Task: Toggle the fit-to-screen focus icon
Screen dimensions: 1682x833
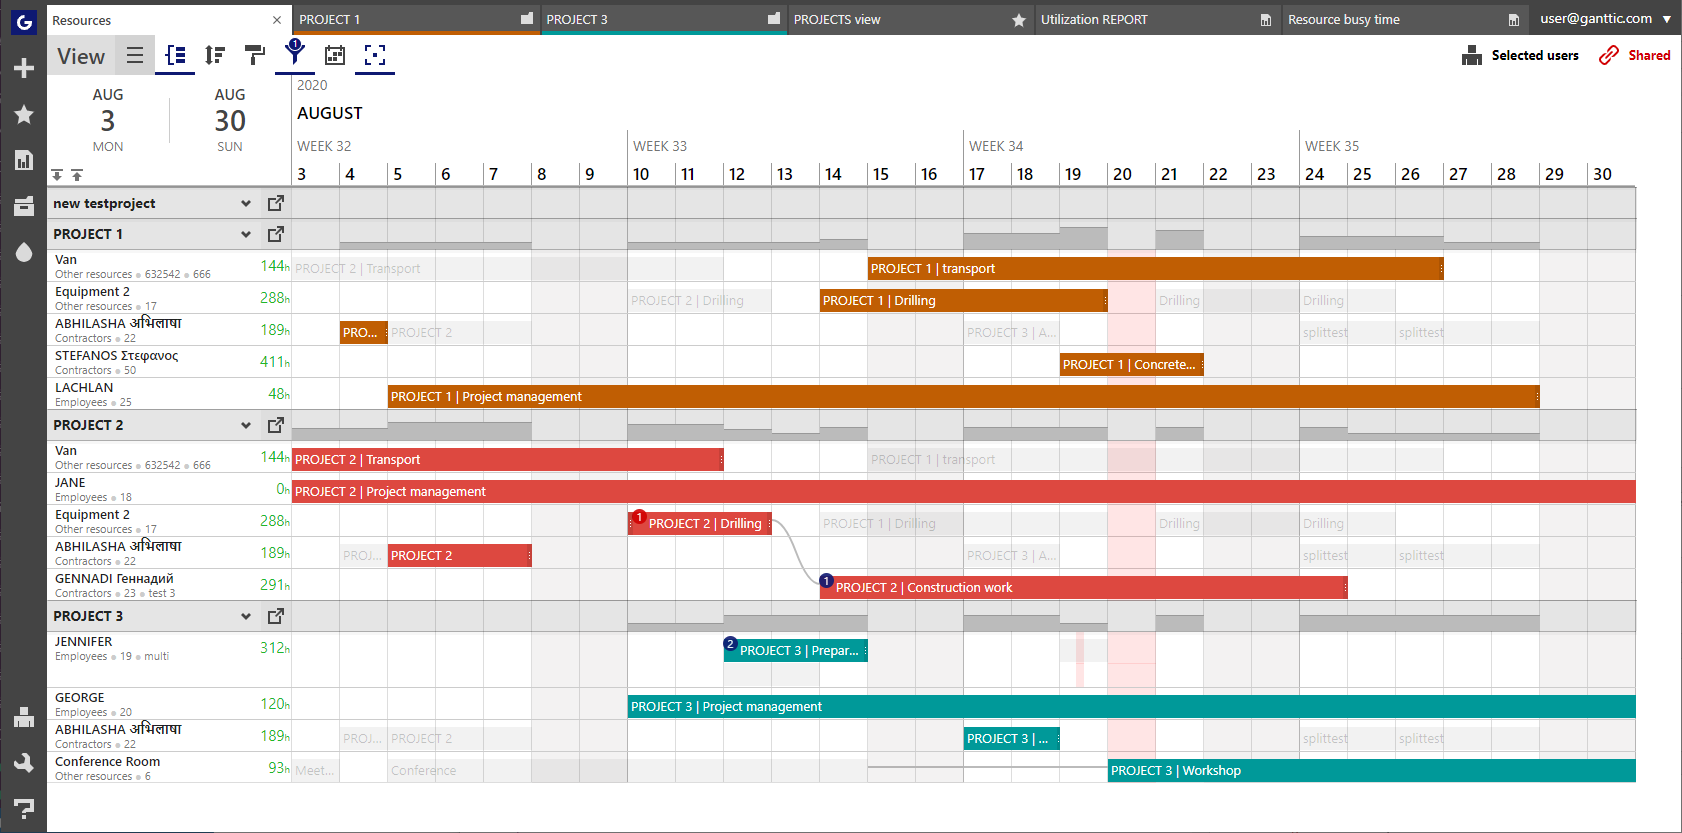Action: 375,55
